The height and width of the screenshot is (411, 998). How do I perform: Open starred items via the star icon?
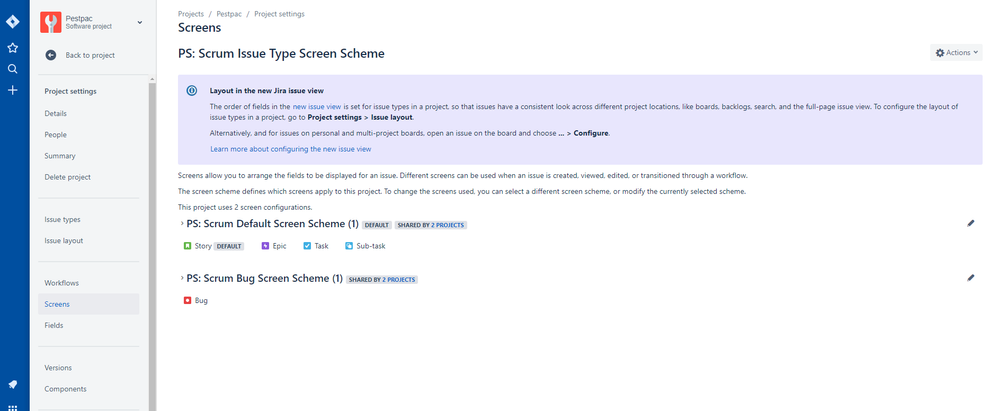(12, 48)
